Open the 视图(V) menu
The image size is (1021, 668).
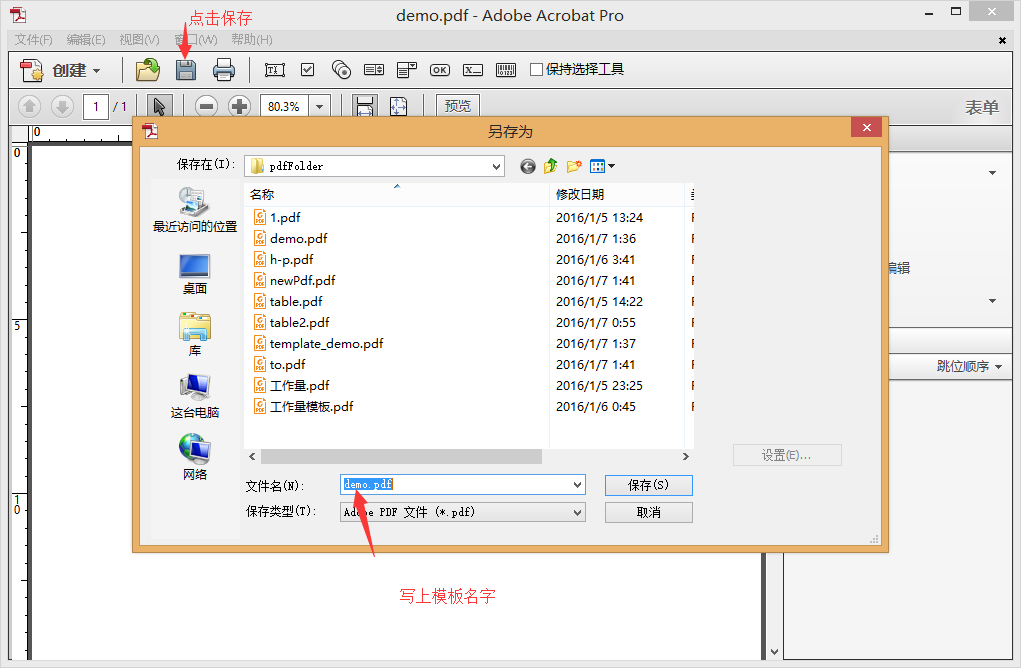coord(139,40)
